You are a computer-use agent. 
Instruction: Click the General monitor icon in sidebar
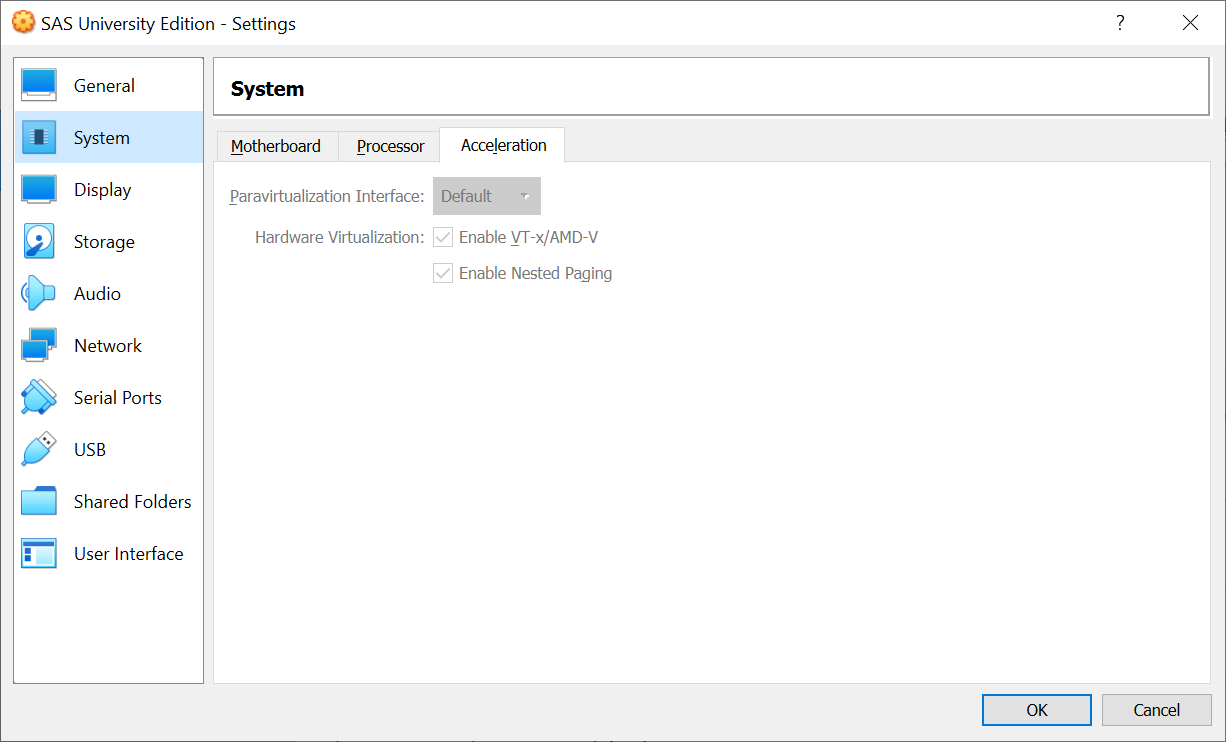[39, 86]
